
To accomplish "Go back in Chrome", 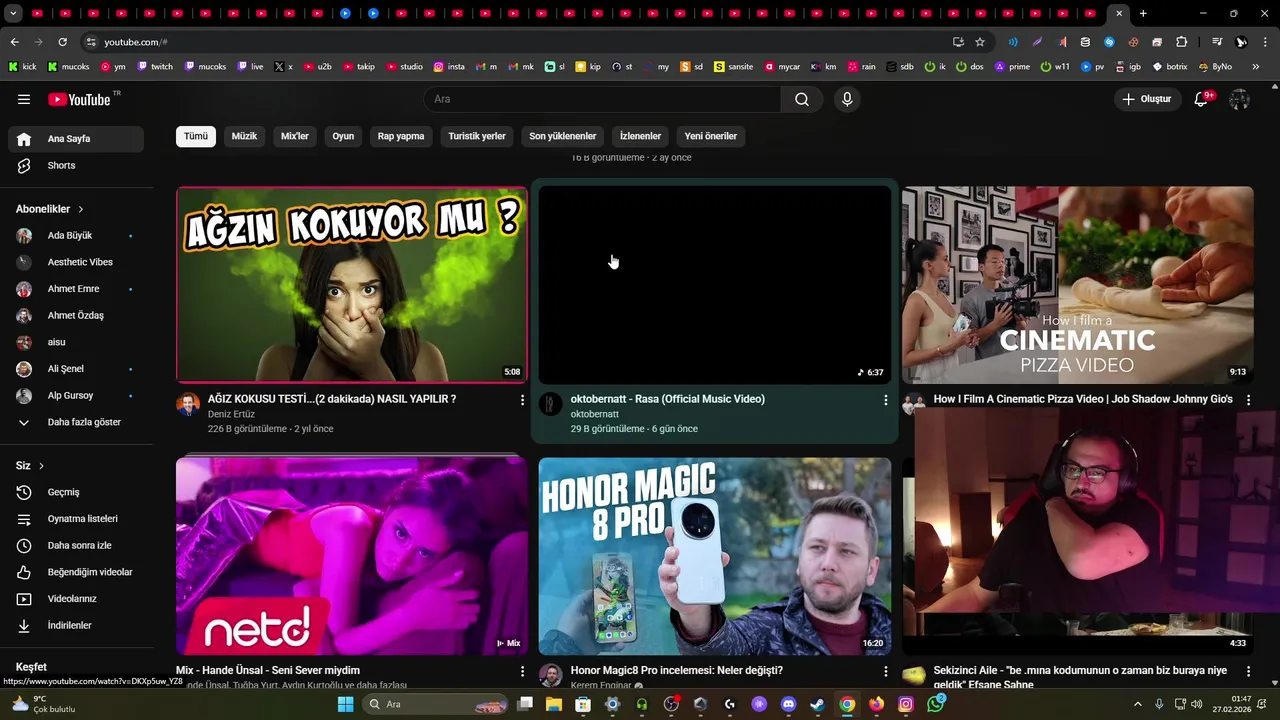I will coord(14,42).
